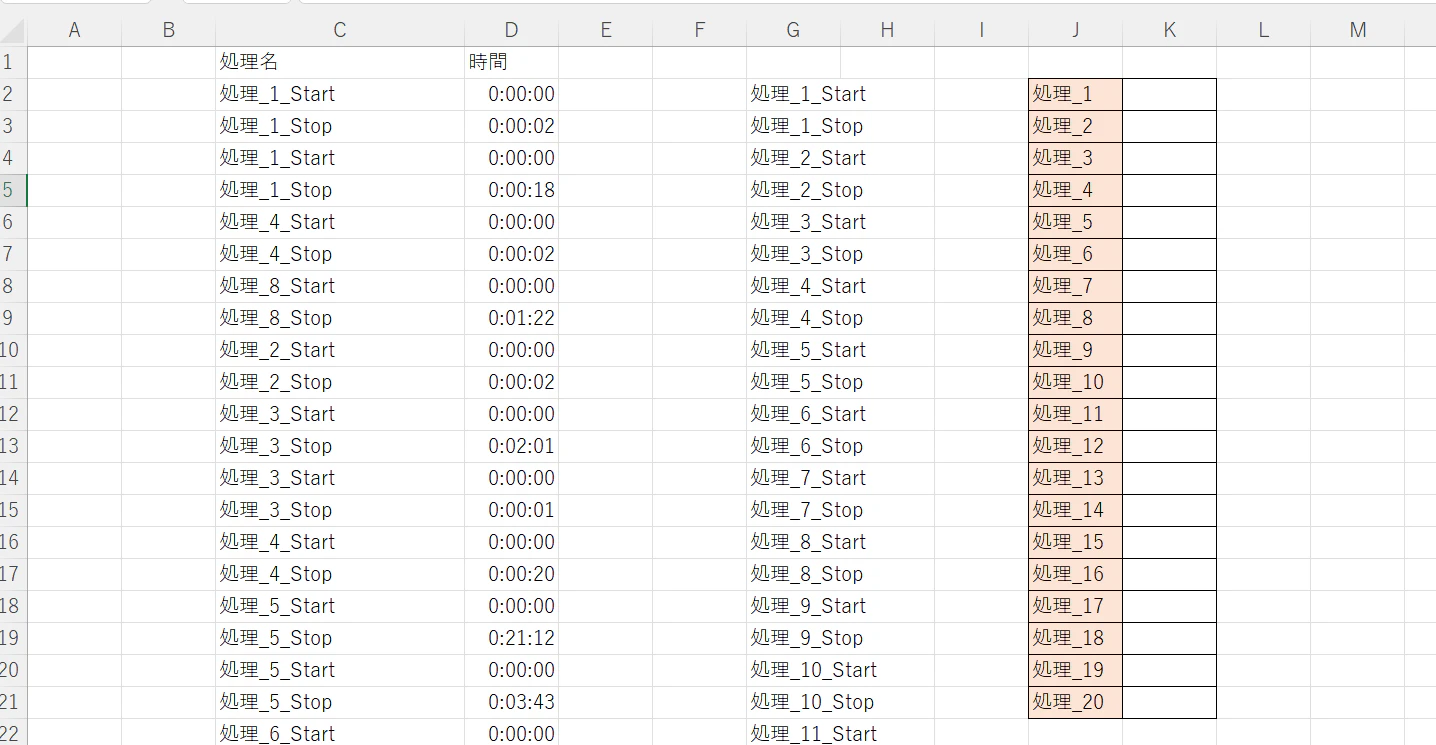Select the orange 処理_6 cell

coord(1075,254)
